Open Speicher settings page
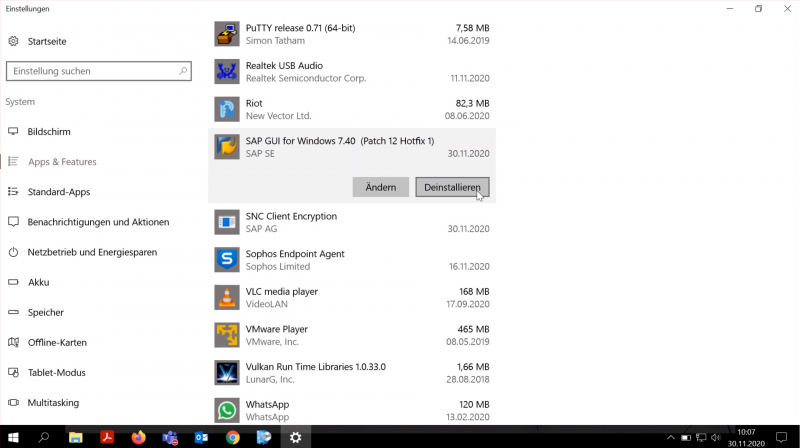The height and width of the screenshot is (448, 800). [45, 312]
